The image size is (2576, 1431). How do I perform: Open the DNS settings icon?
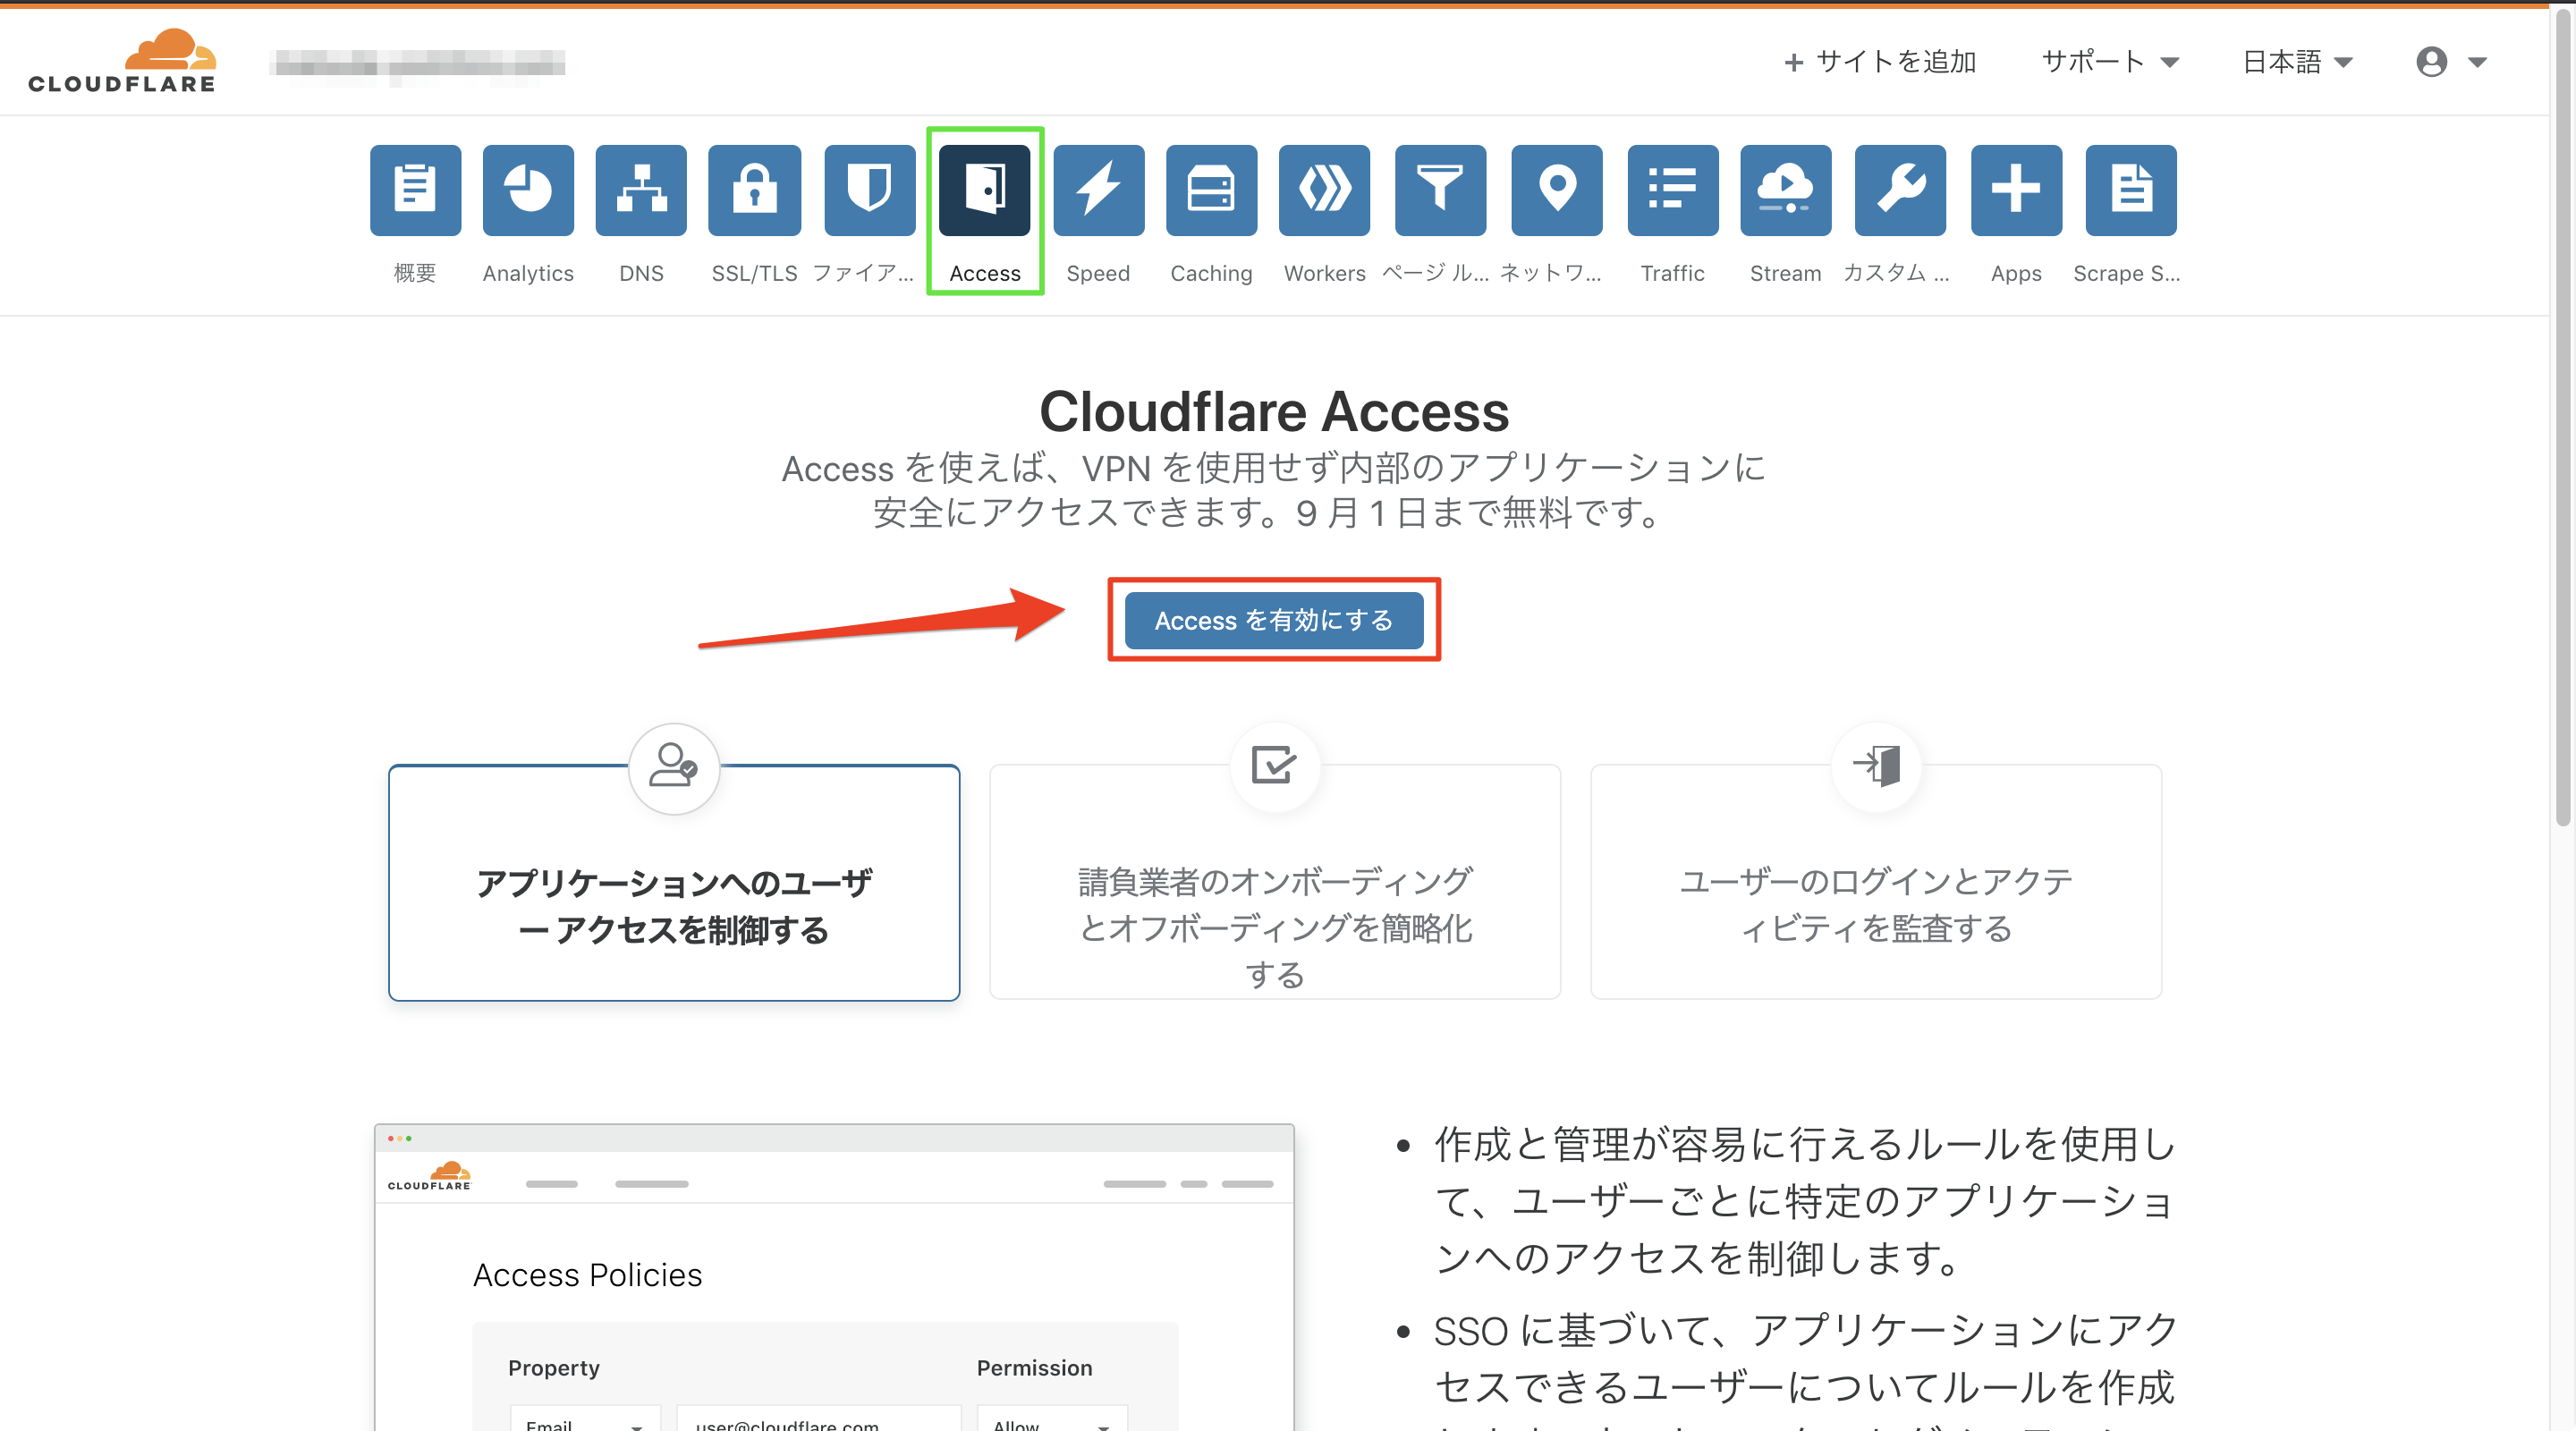click(x=641, y=190)
